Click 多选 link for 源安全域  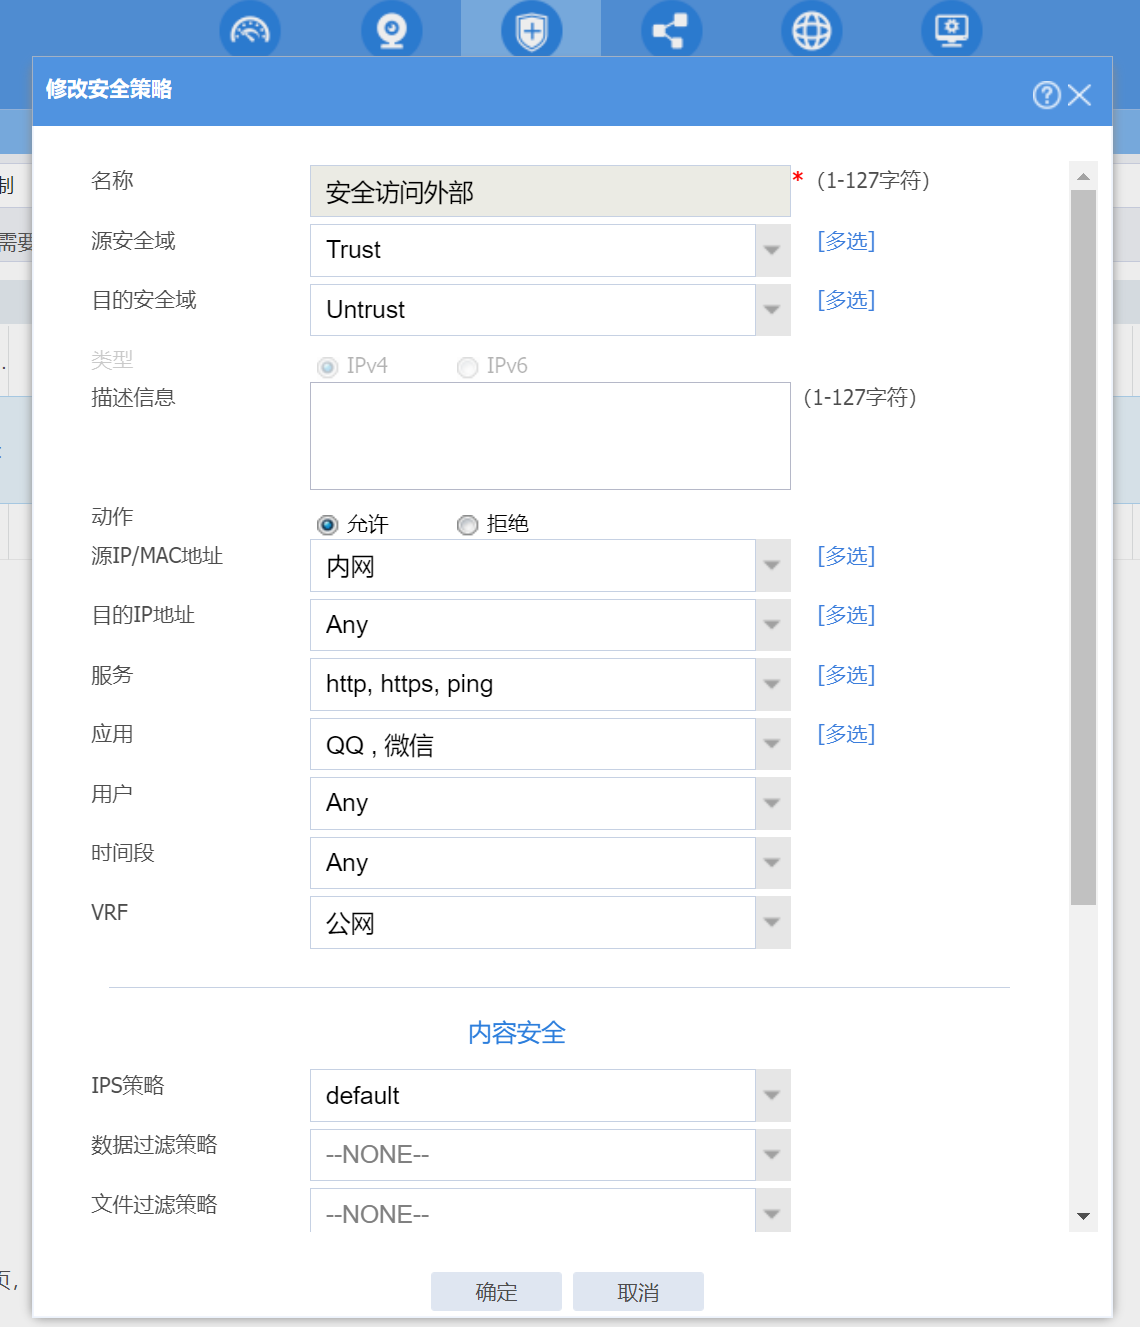(846, 241)
